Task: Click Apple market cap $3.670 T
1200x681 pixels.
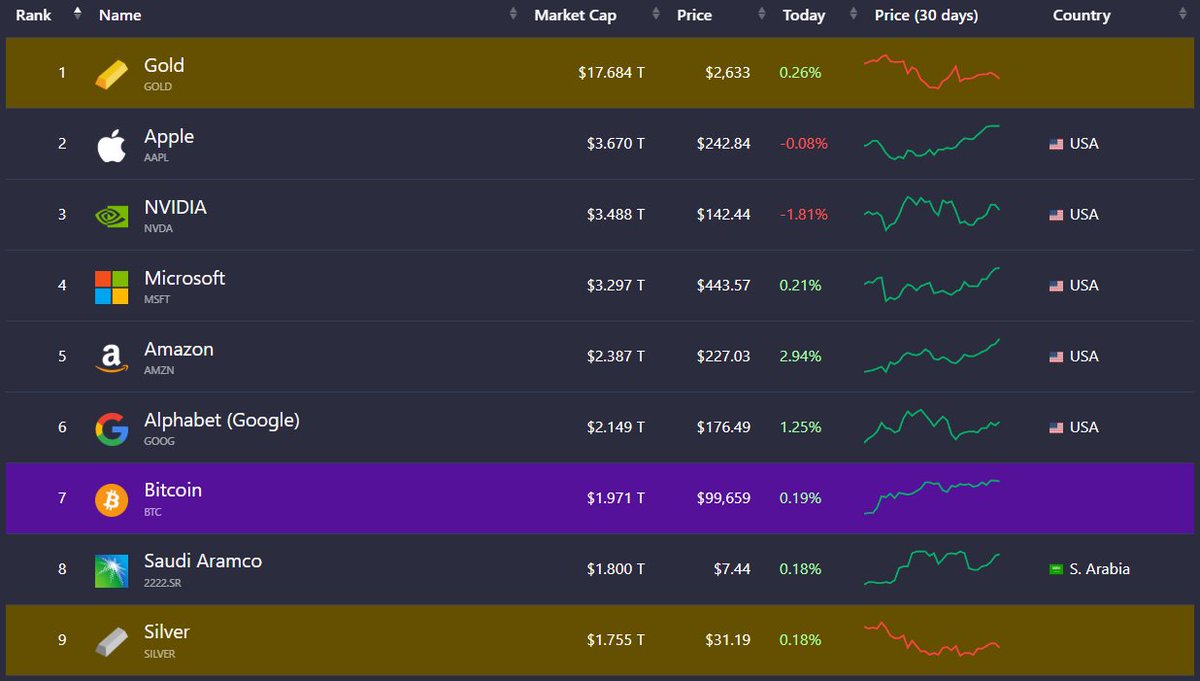Action: 616,144
